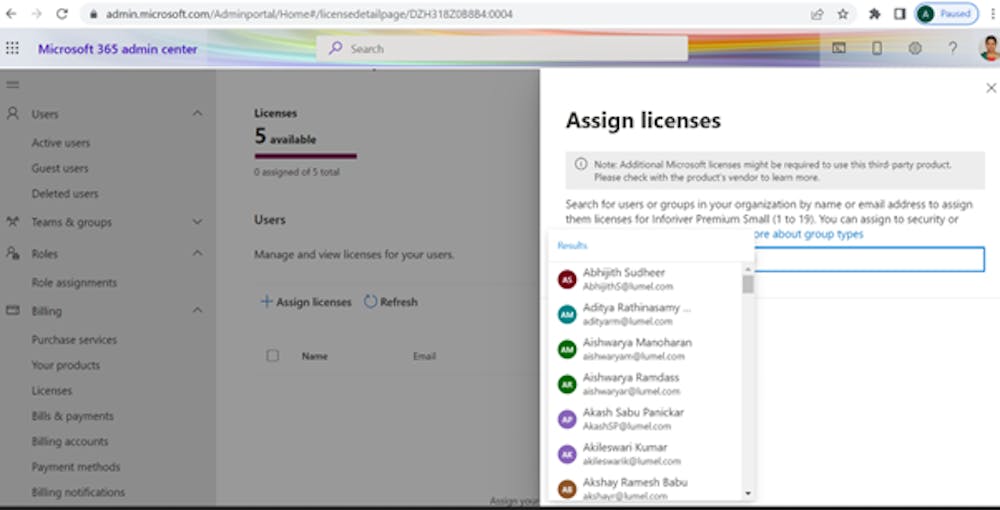Collapse the Billing section chevron
The width and height of the screenshot is (1000, 510).
(197, 310)
